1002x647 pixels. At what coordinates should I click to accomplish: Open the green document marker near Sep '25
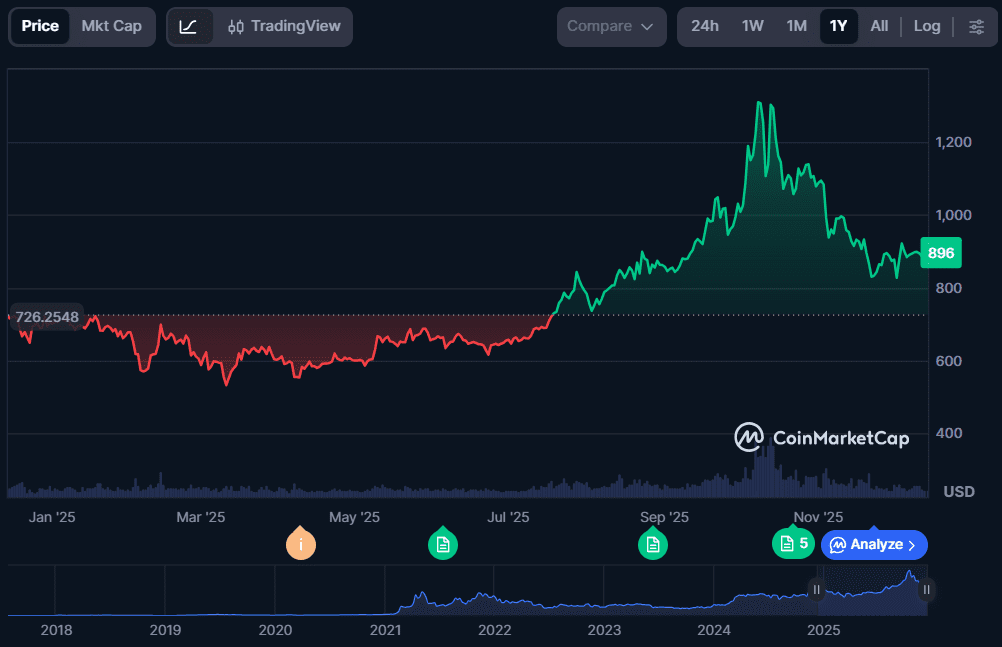(653, 544)
